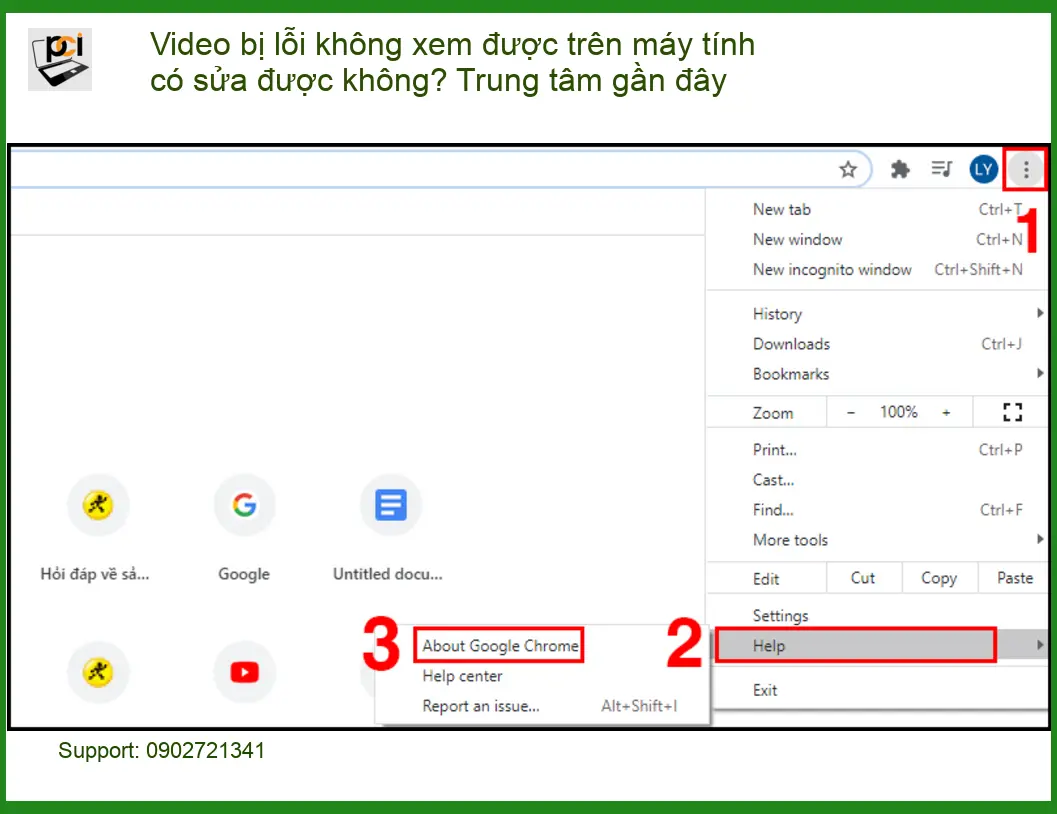Expand the Help submenu arrow
This screenshot has height=814, width=1057.
(1039, 646)
